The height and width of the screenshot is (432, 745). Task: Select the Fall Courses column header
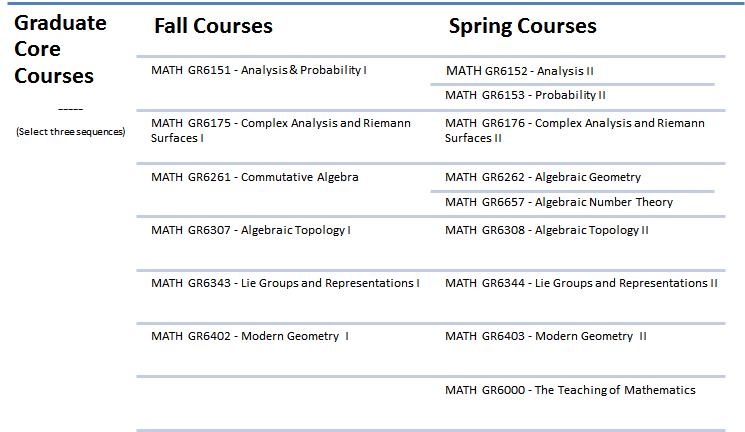tap(213, 26)
